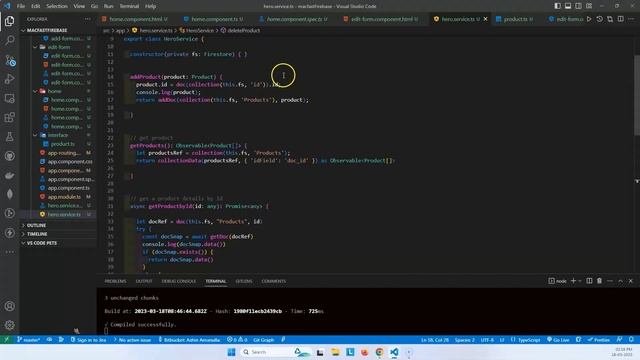Open Explorer panel more actions ellipsis
The image size is (640, 360).
tap(87, 19)
